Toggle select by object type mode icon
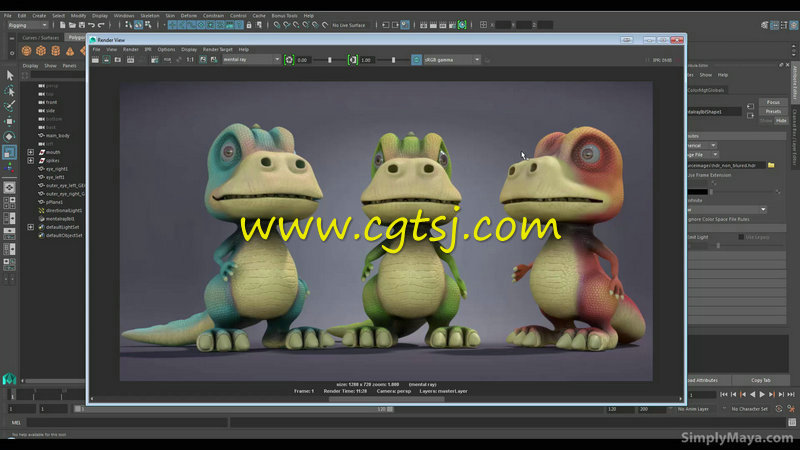This screenshot has height=450, width=800. click(x=138, y=24)
